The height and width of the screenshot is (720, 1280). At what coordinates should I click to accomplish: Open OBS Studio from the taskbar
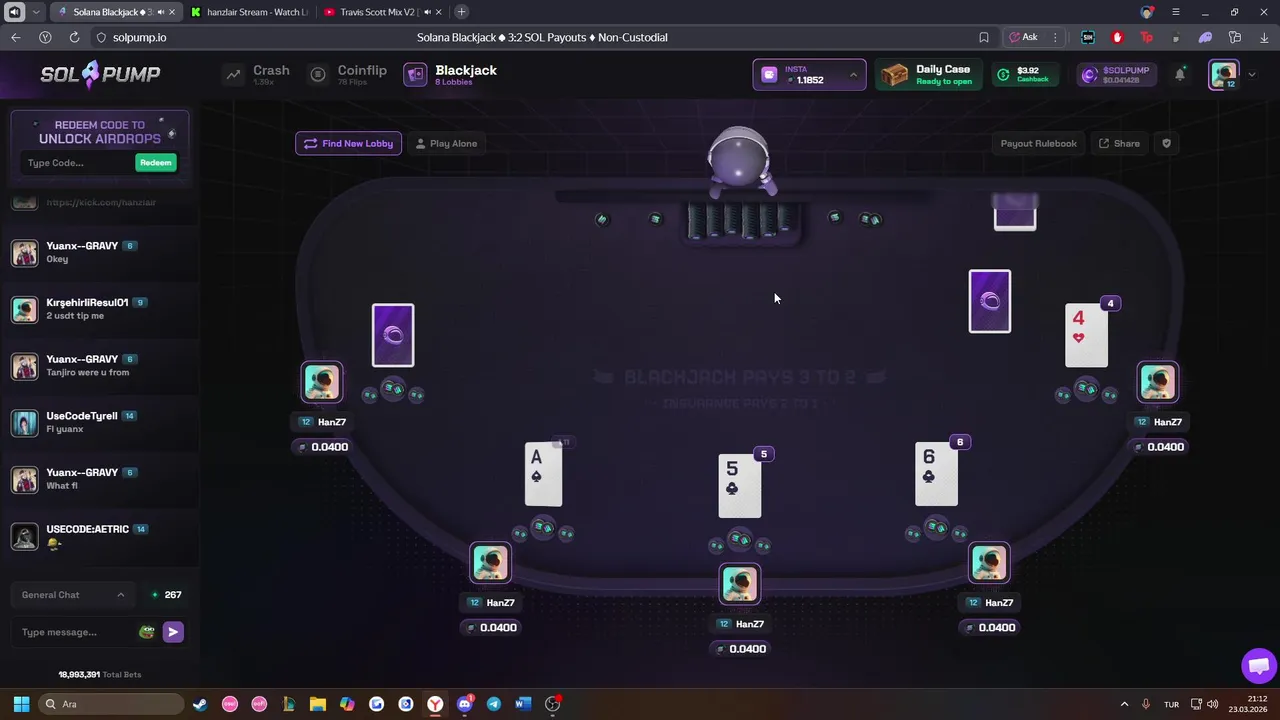pos(552,704)
